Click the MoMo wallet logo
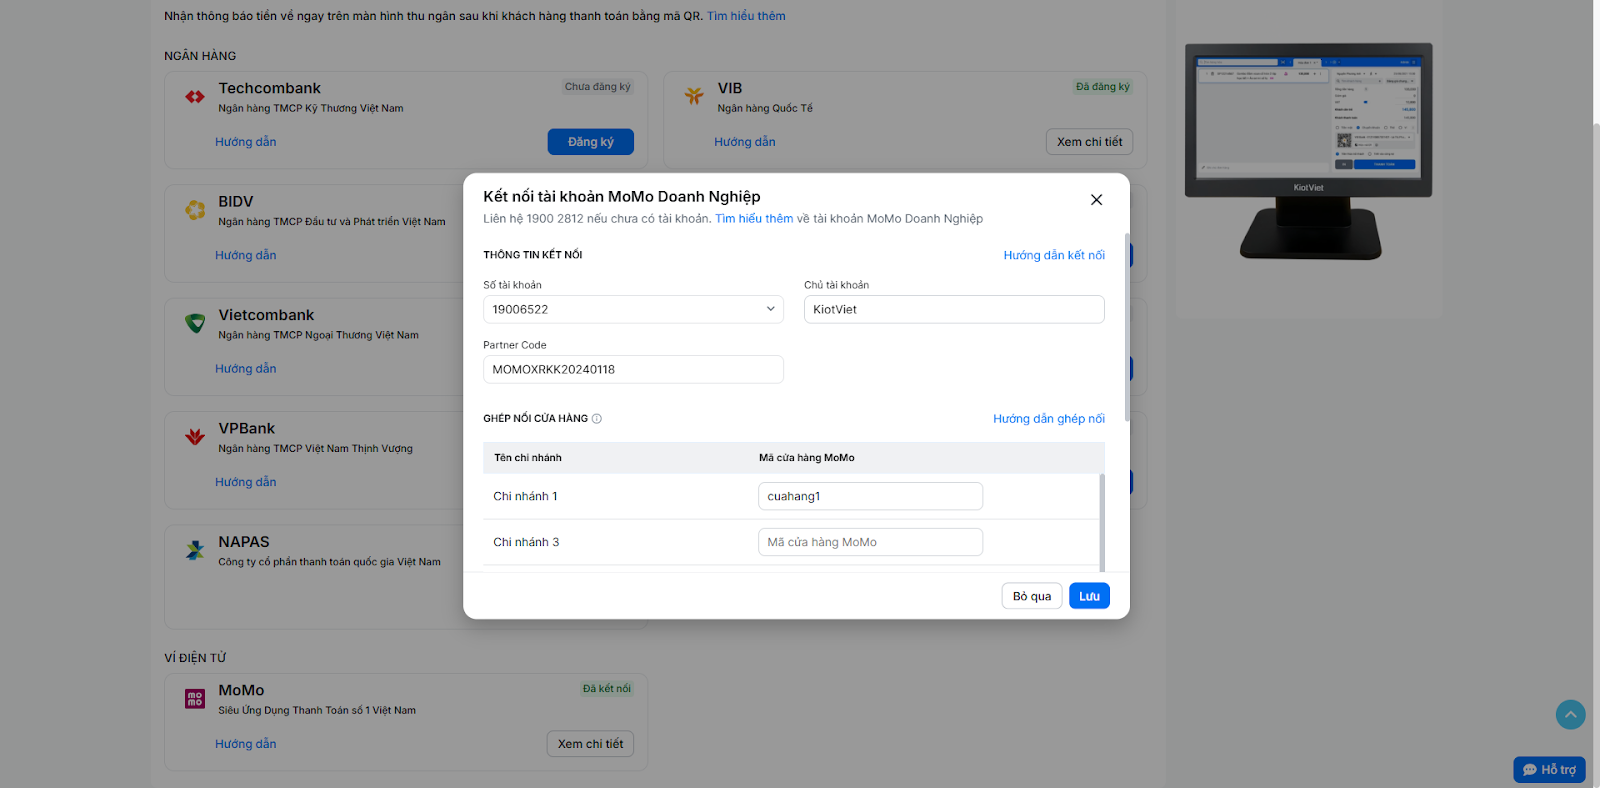1600x788 pixels. click(195, 699)
